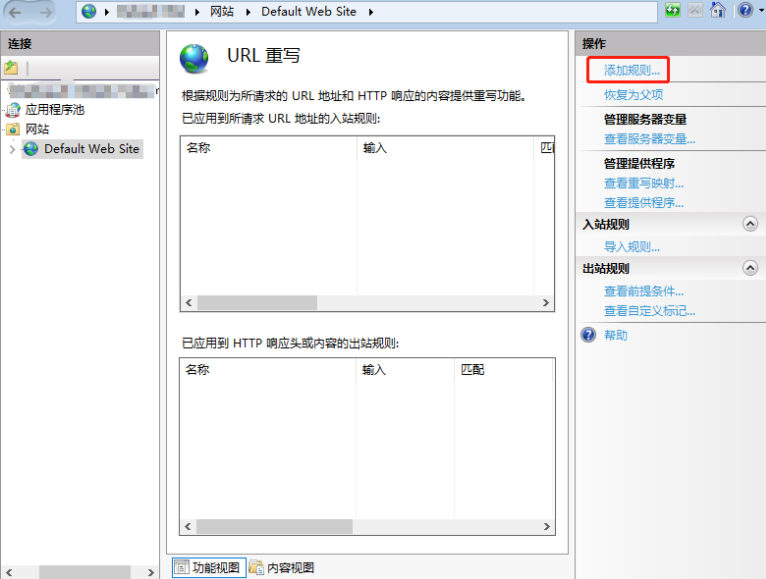Click inbound rules horizontal scrollbar thumb
766x579 pixels.
click(256, 302)
